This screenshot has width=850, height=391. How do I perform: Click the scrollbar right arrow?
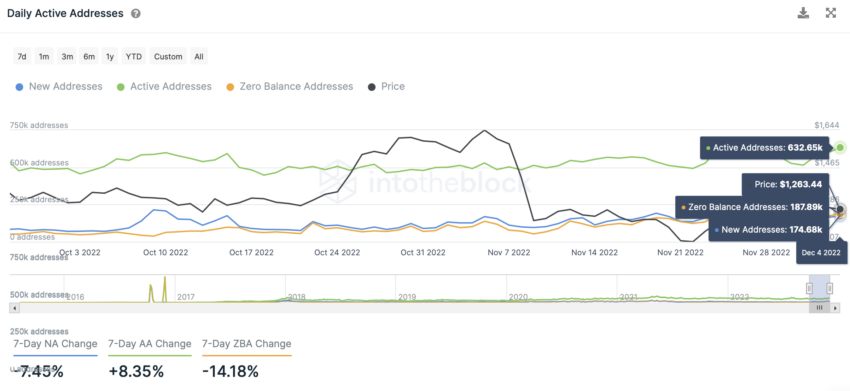coord(835,307)
